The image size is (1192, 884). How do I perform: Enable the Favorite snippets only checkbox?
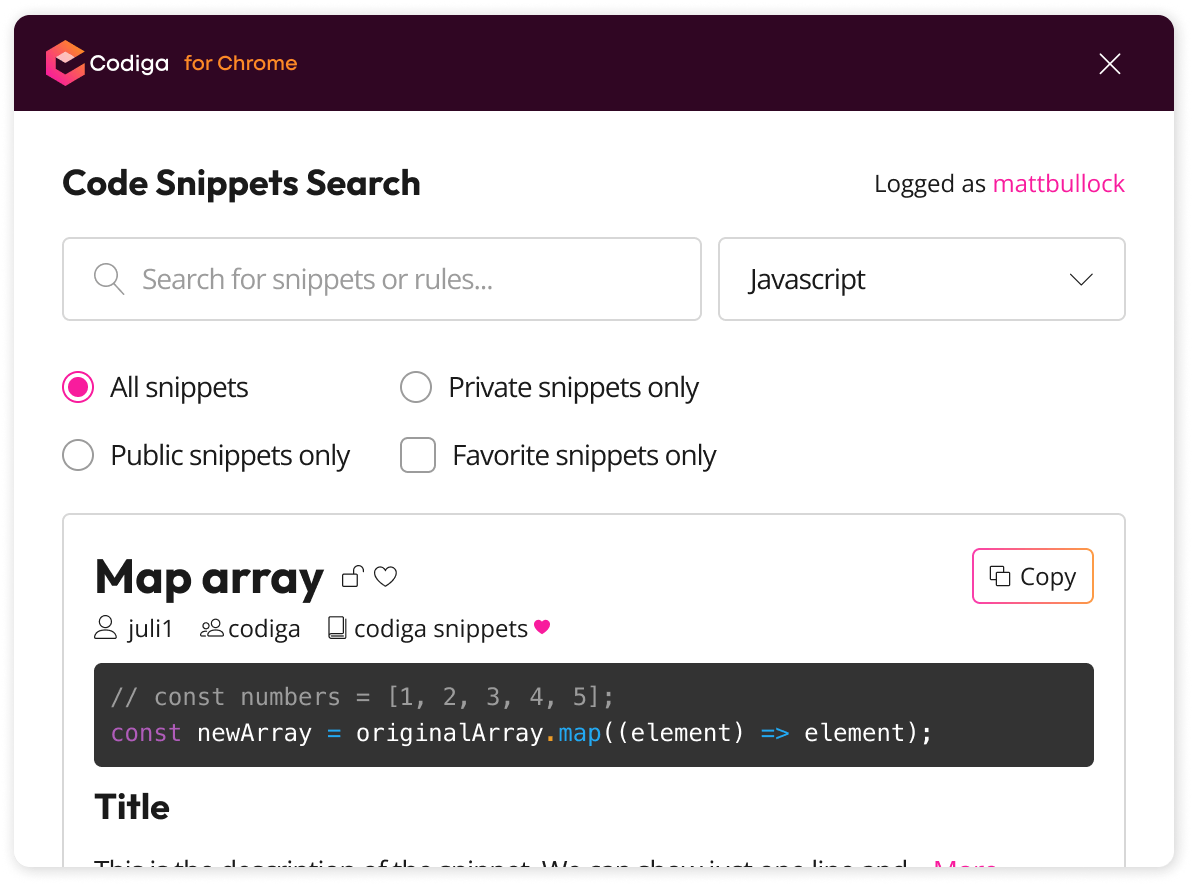point(418,455)
